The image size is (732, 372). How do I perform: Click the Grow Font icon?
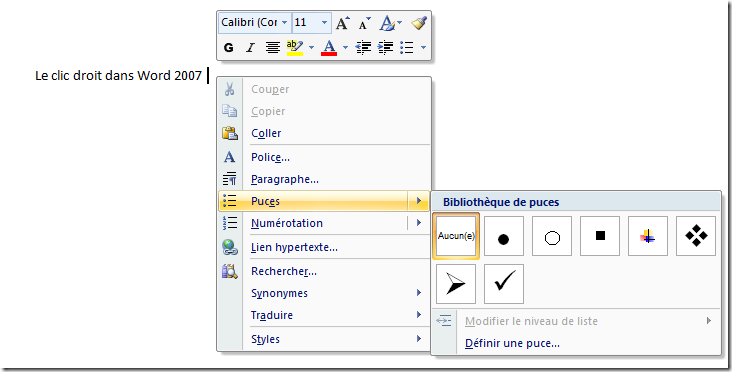point(343,23)
